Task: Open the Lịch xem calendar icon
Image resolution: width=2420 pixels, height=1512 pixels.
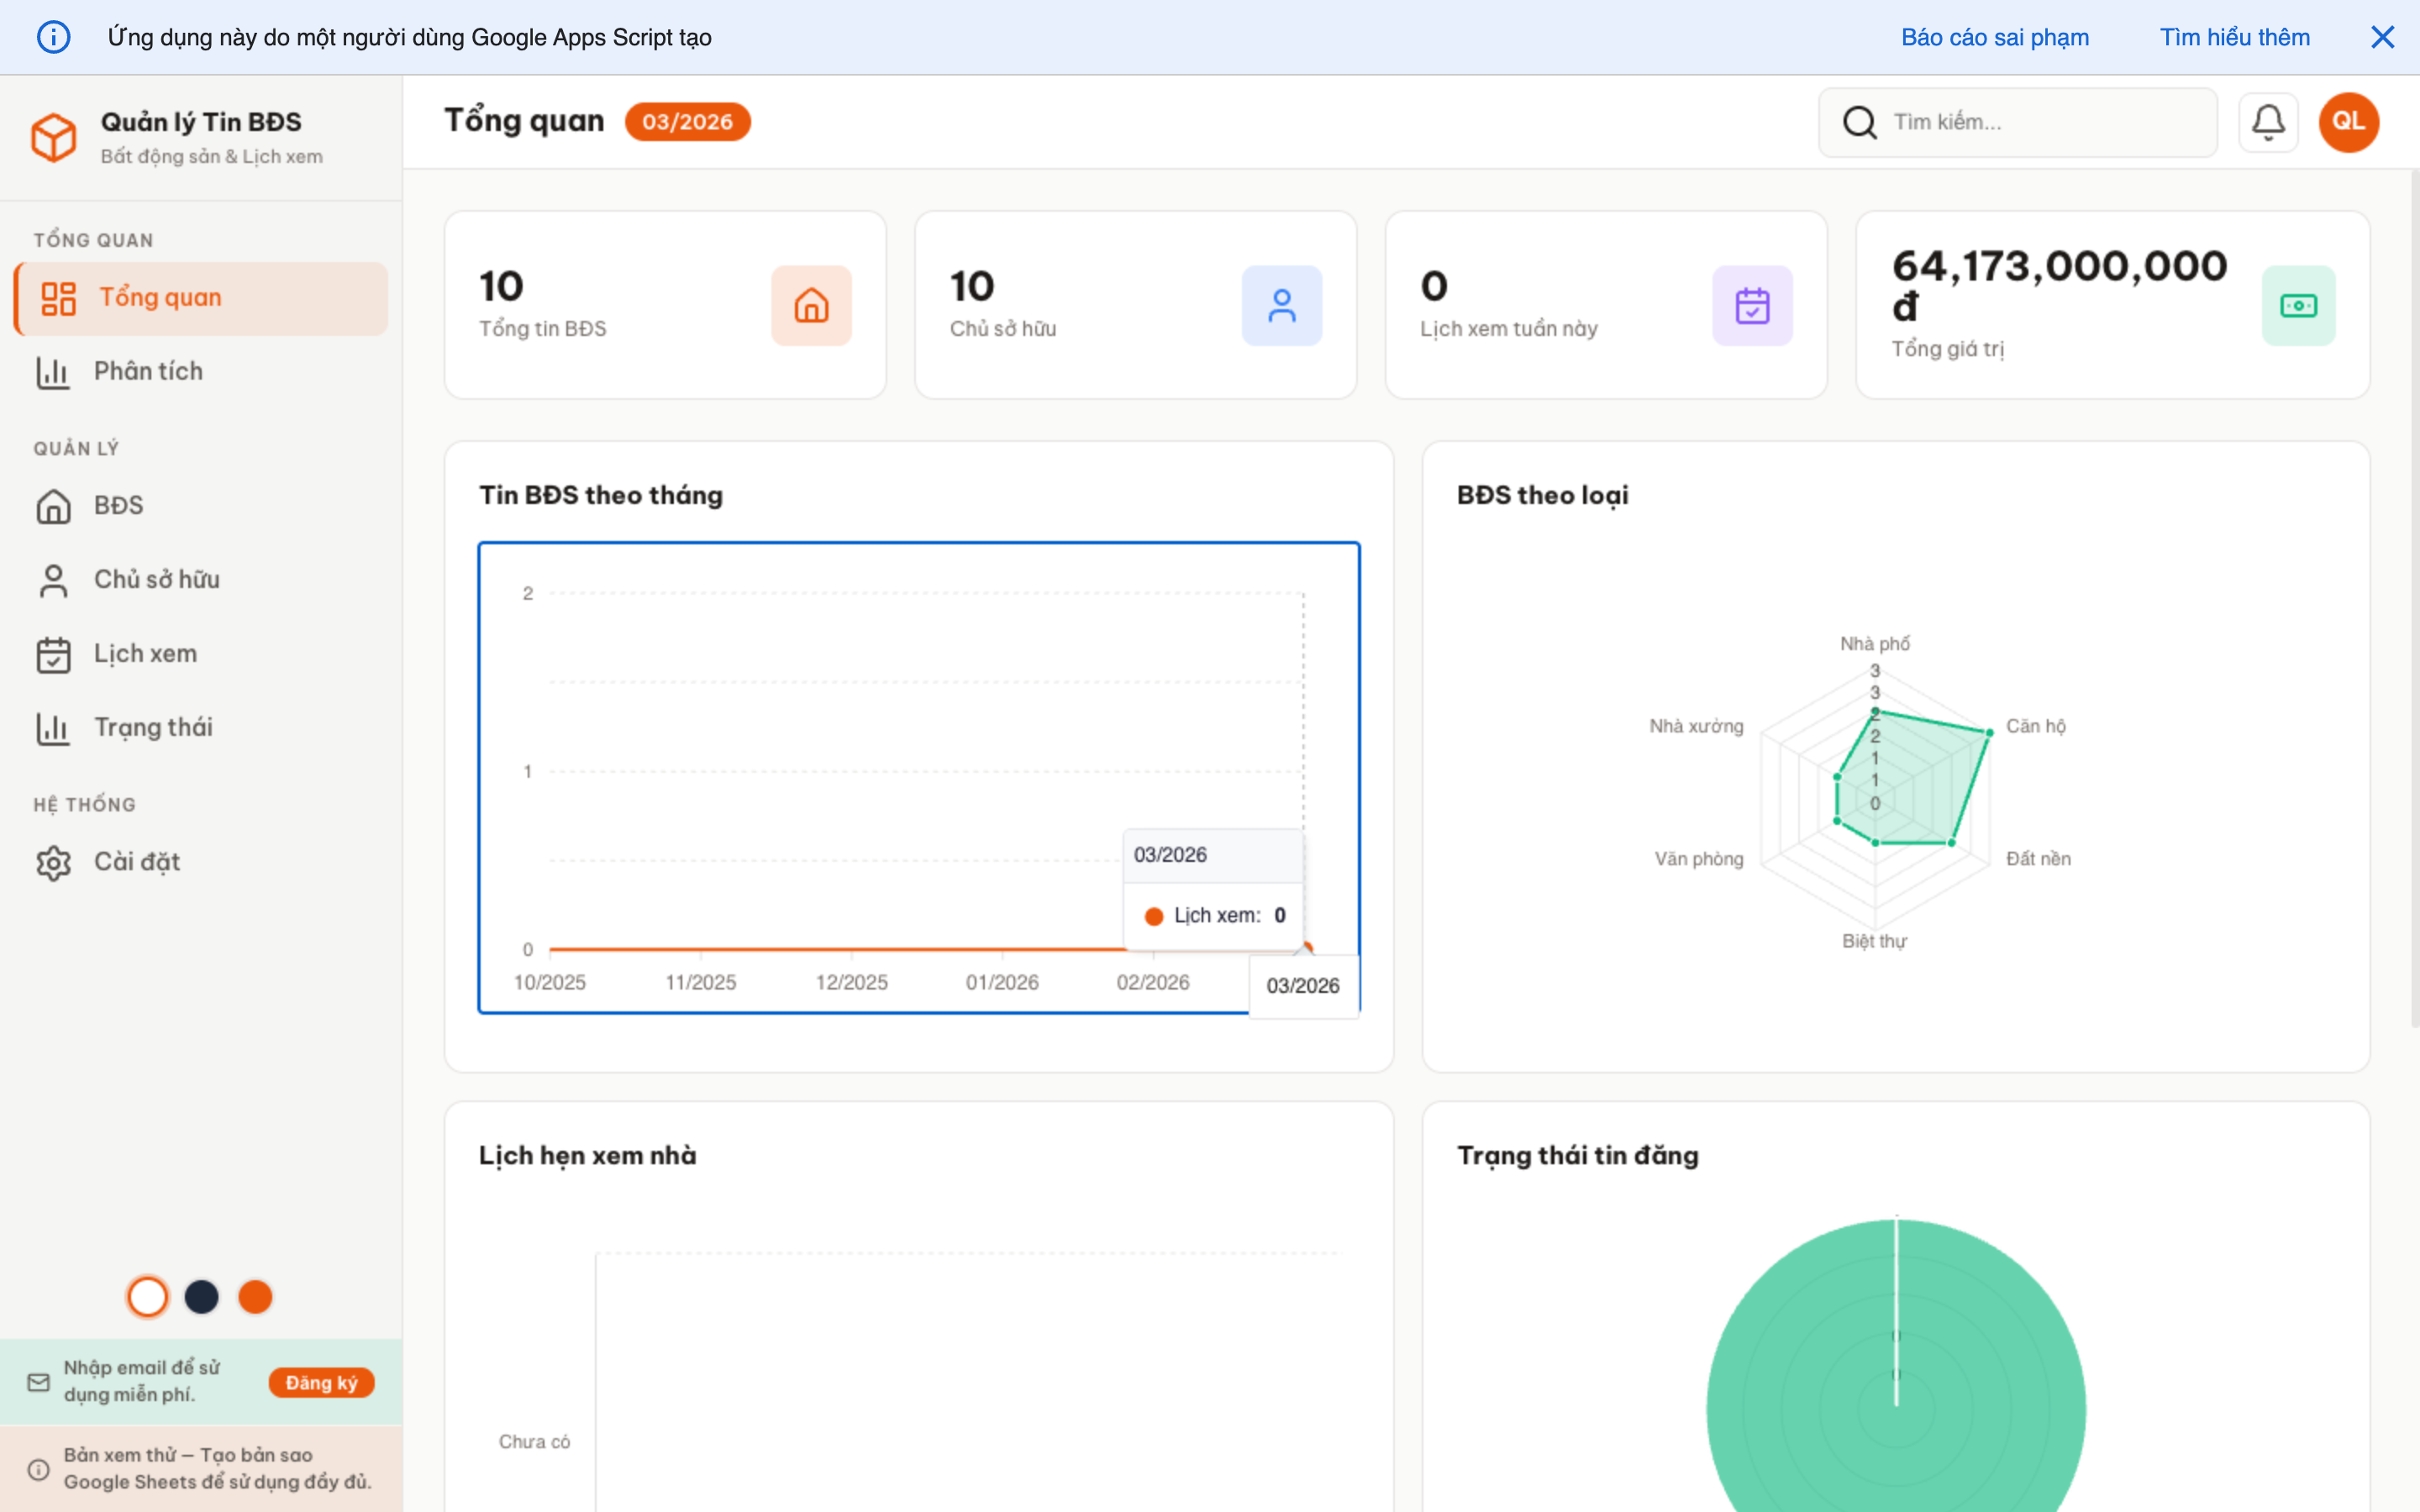Action: pyautogui.click(x=53, y=653)
